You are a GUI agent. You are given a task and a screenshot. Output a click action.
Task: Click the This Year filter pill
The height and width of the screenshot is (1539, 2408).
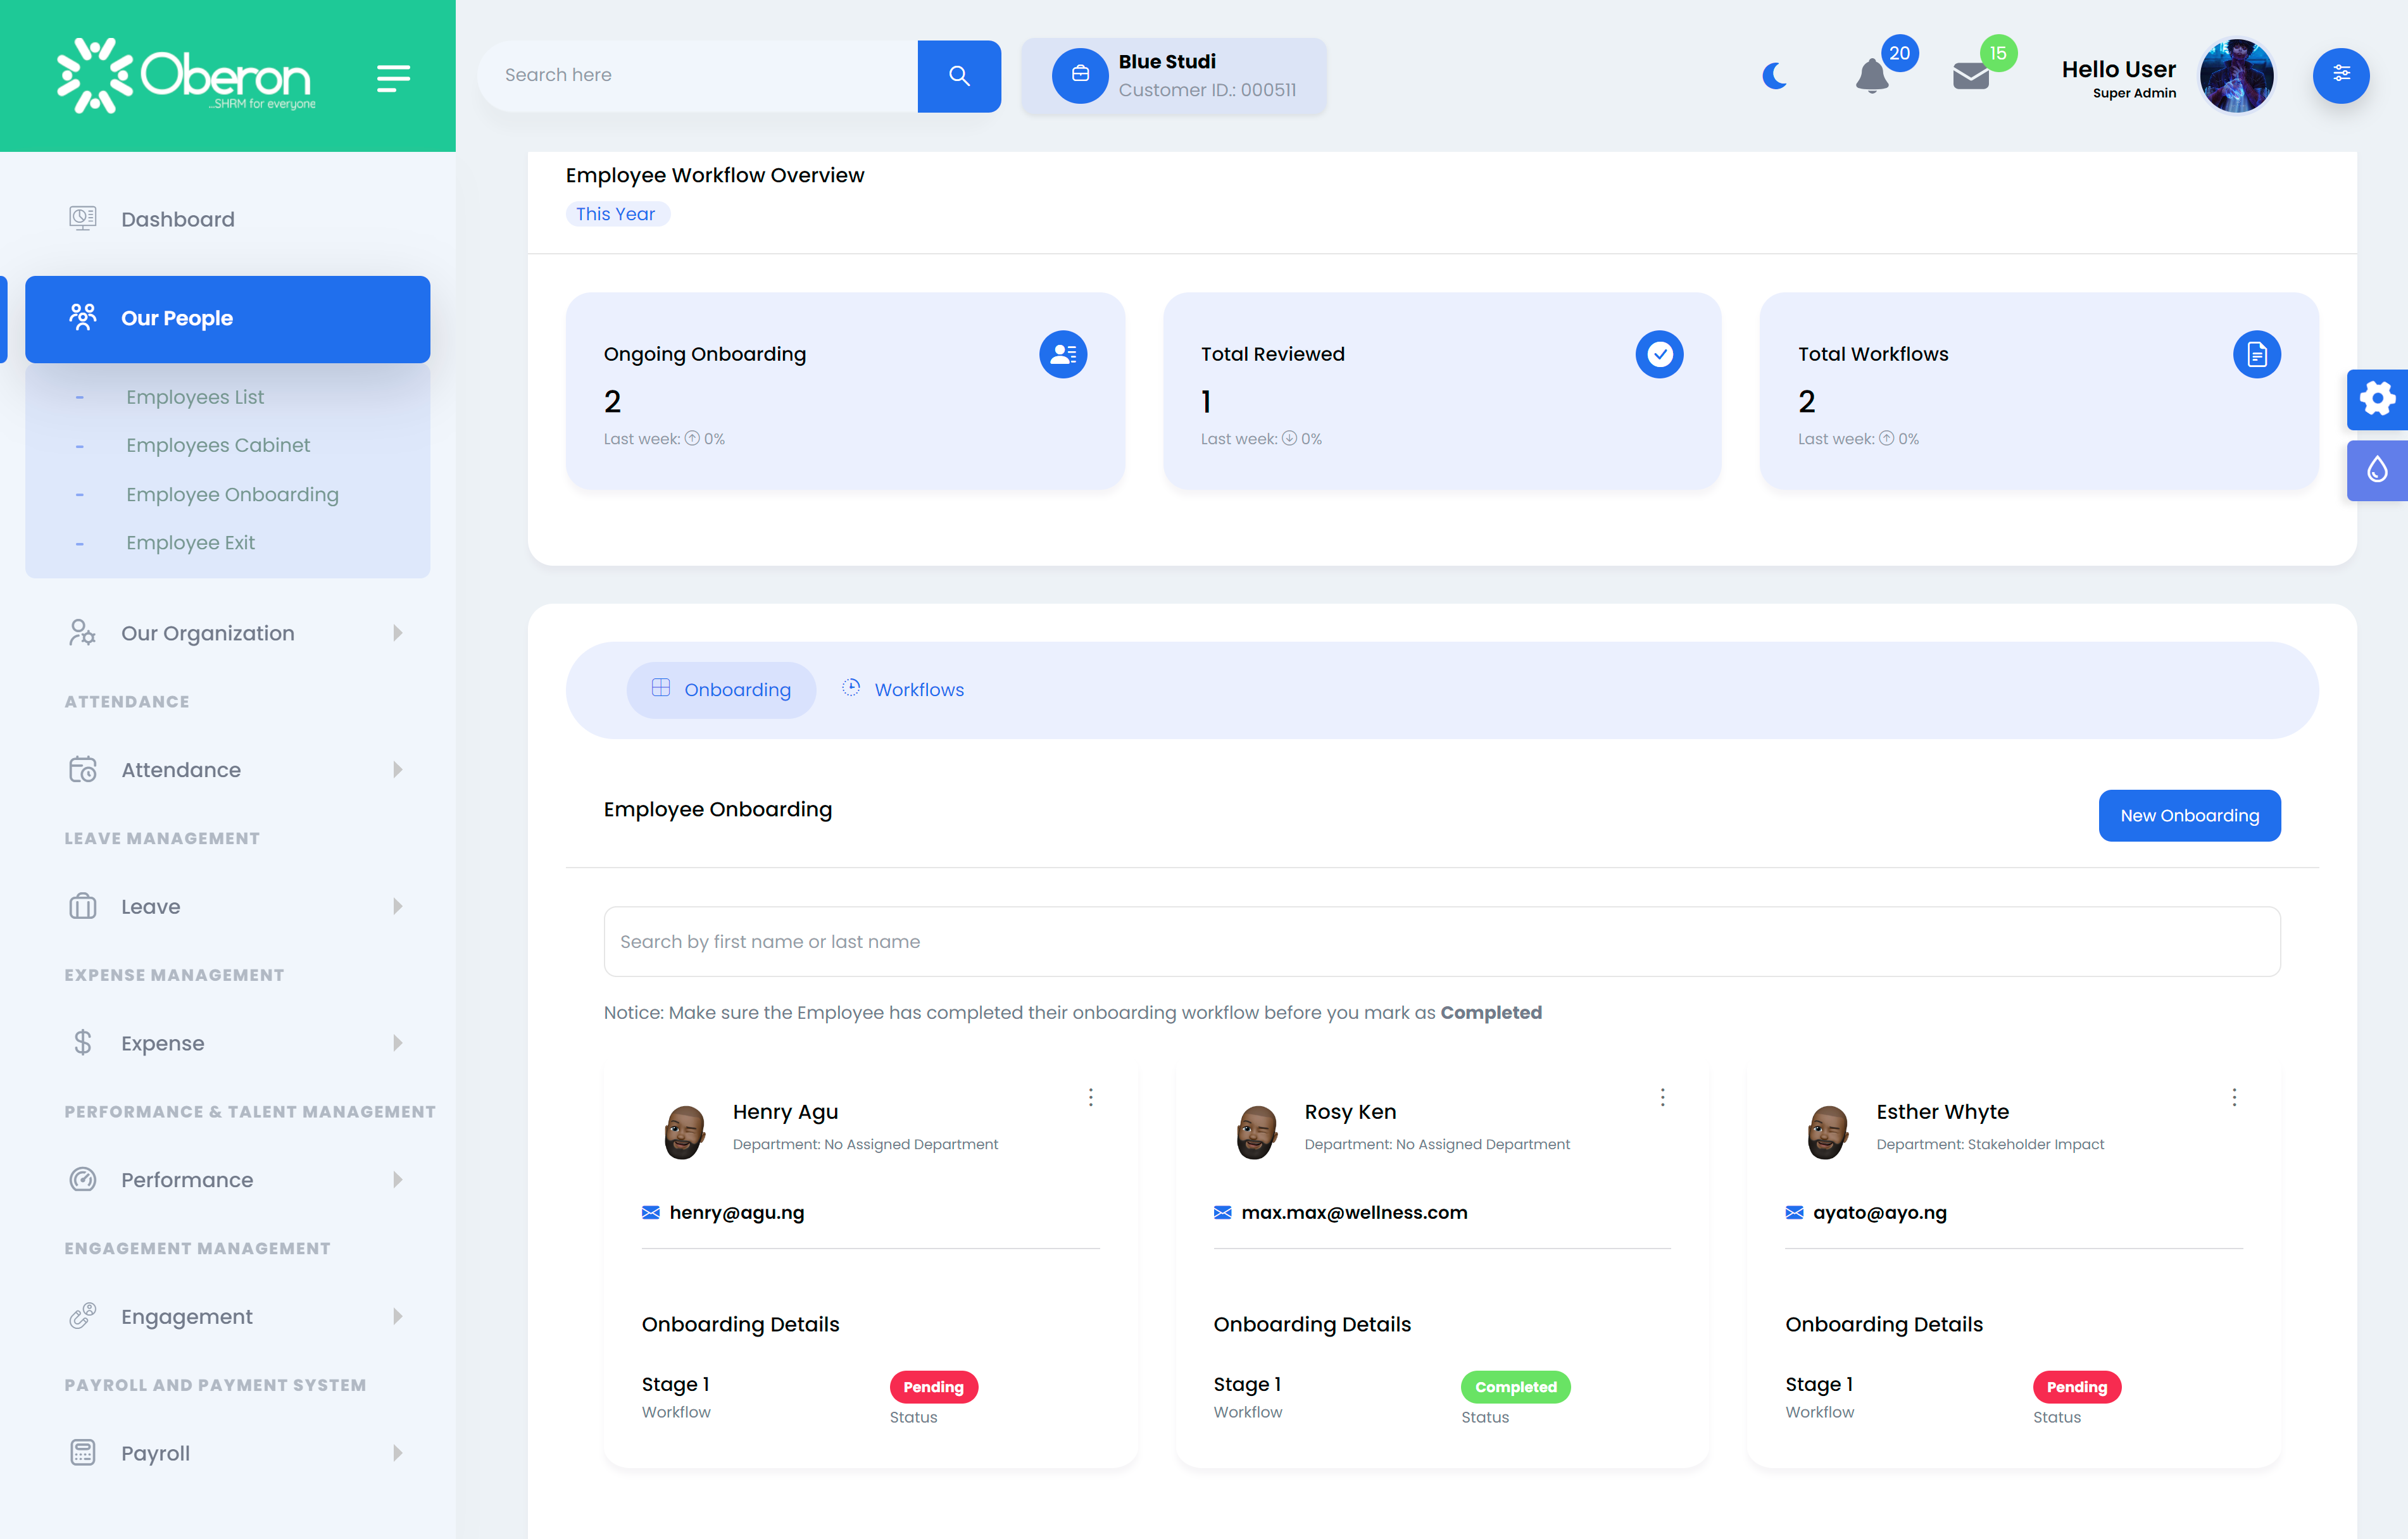point(617,213)
